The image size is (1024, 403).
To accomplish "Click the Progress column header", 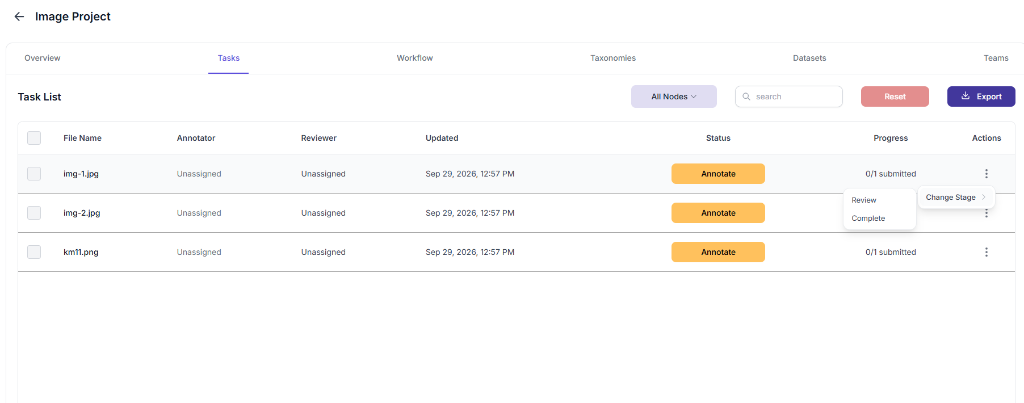I will pos(891,138).
